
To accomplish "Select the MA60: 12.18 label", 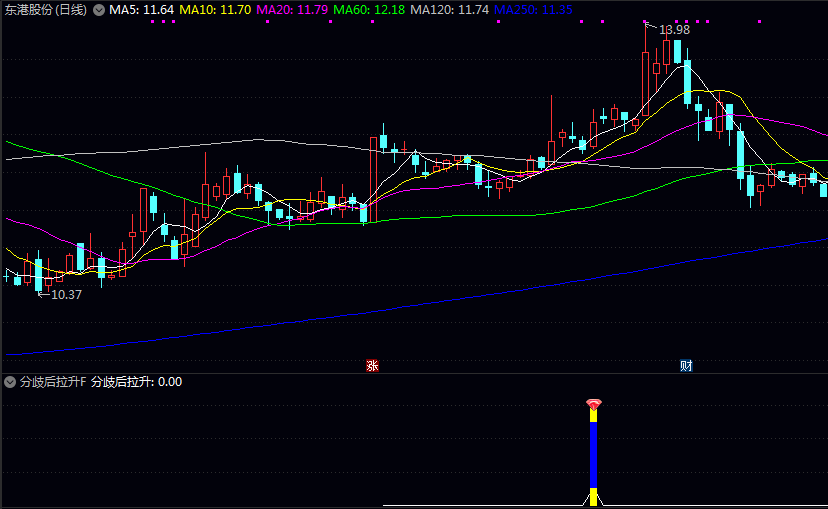I will [369, 10].
